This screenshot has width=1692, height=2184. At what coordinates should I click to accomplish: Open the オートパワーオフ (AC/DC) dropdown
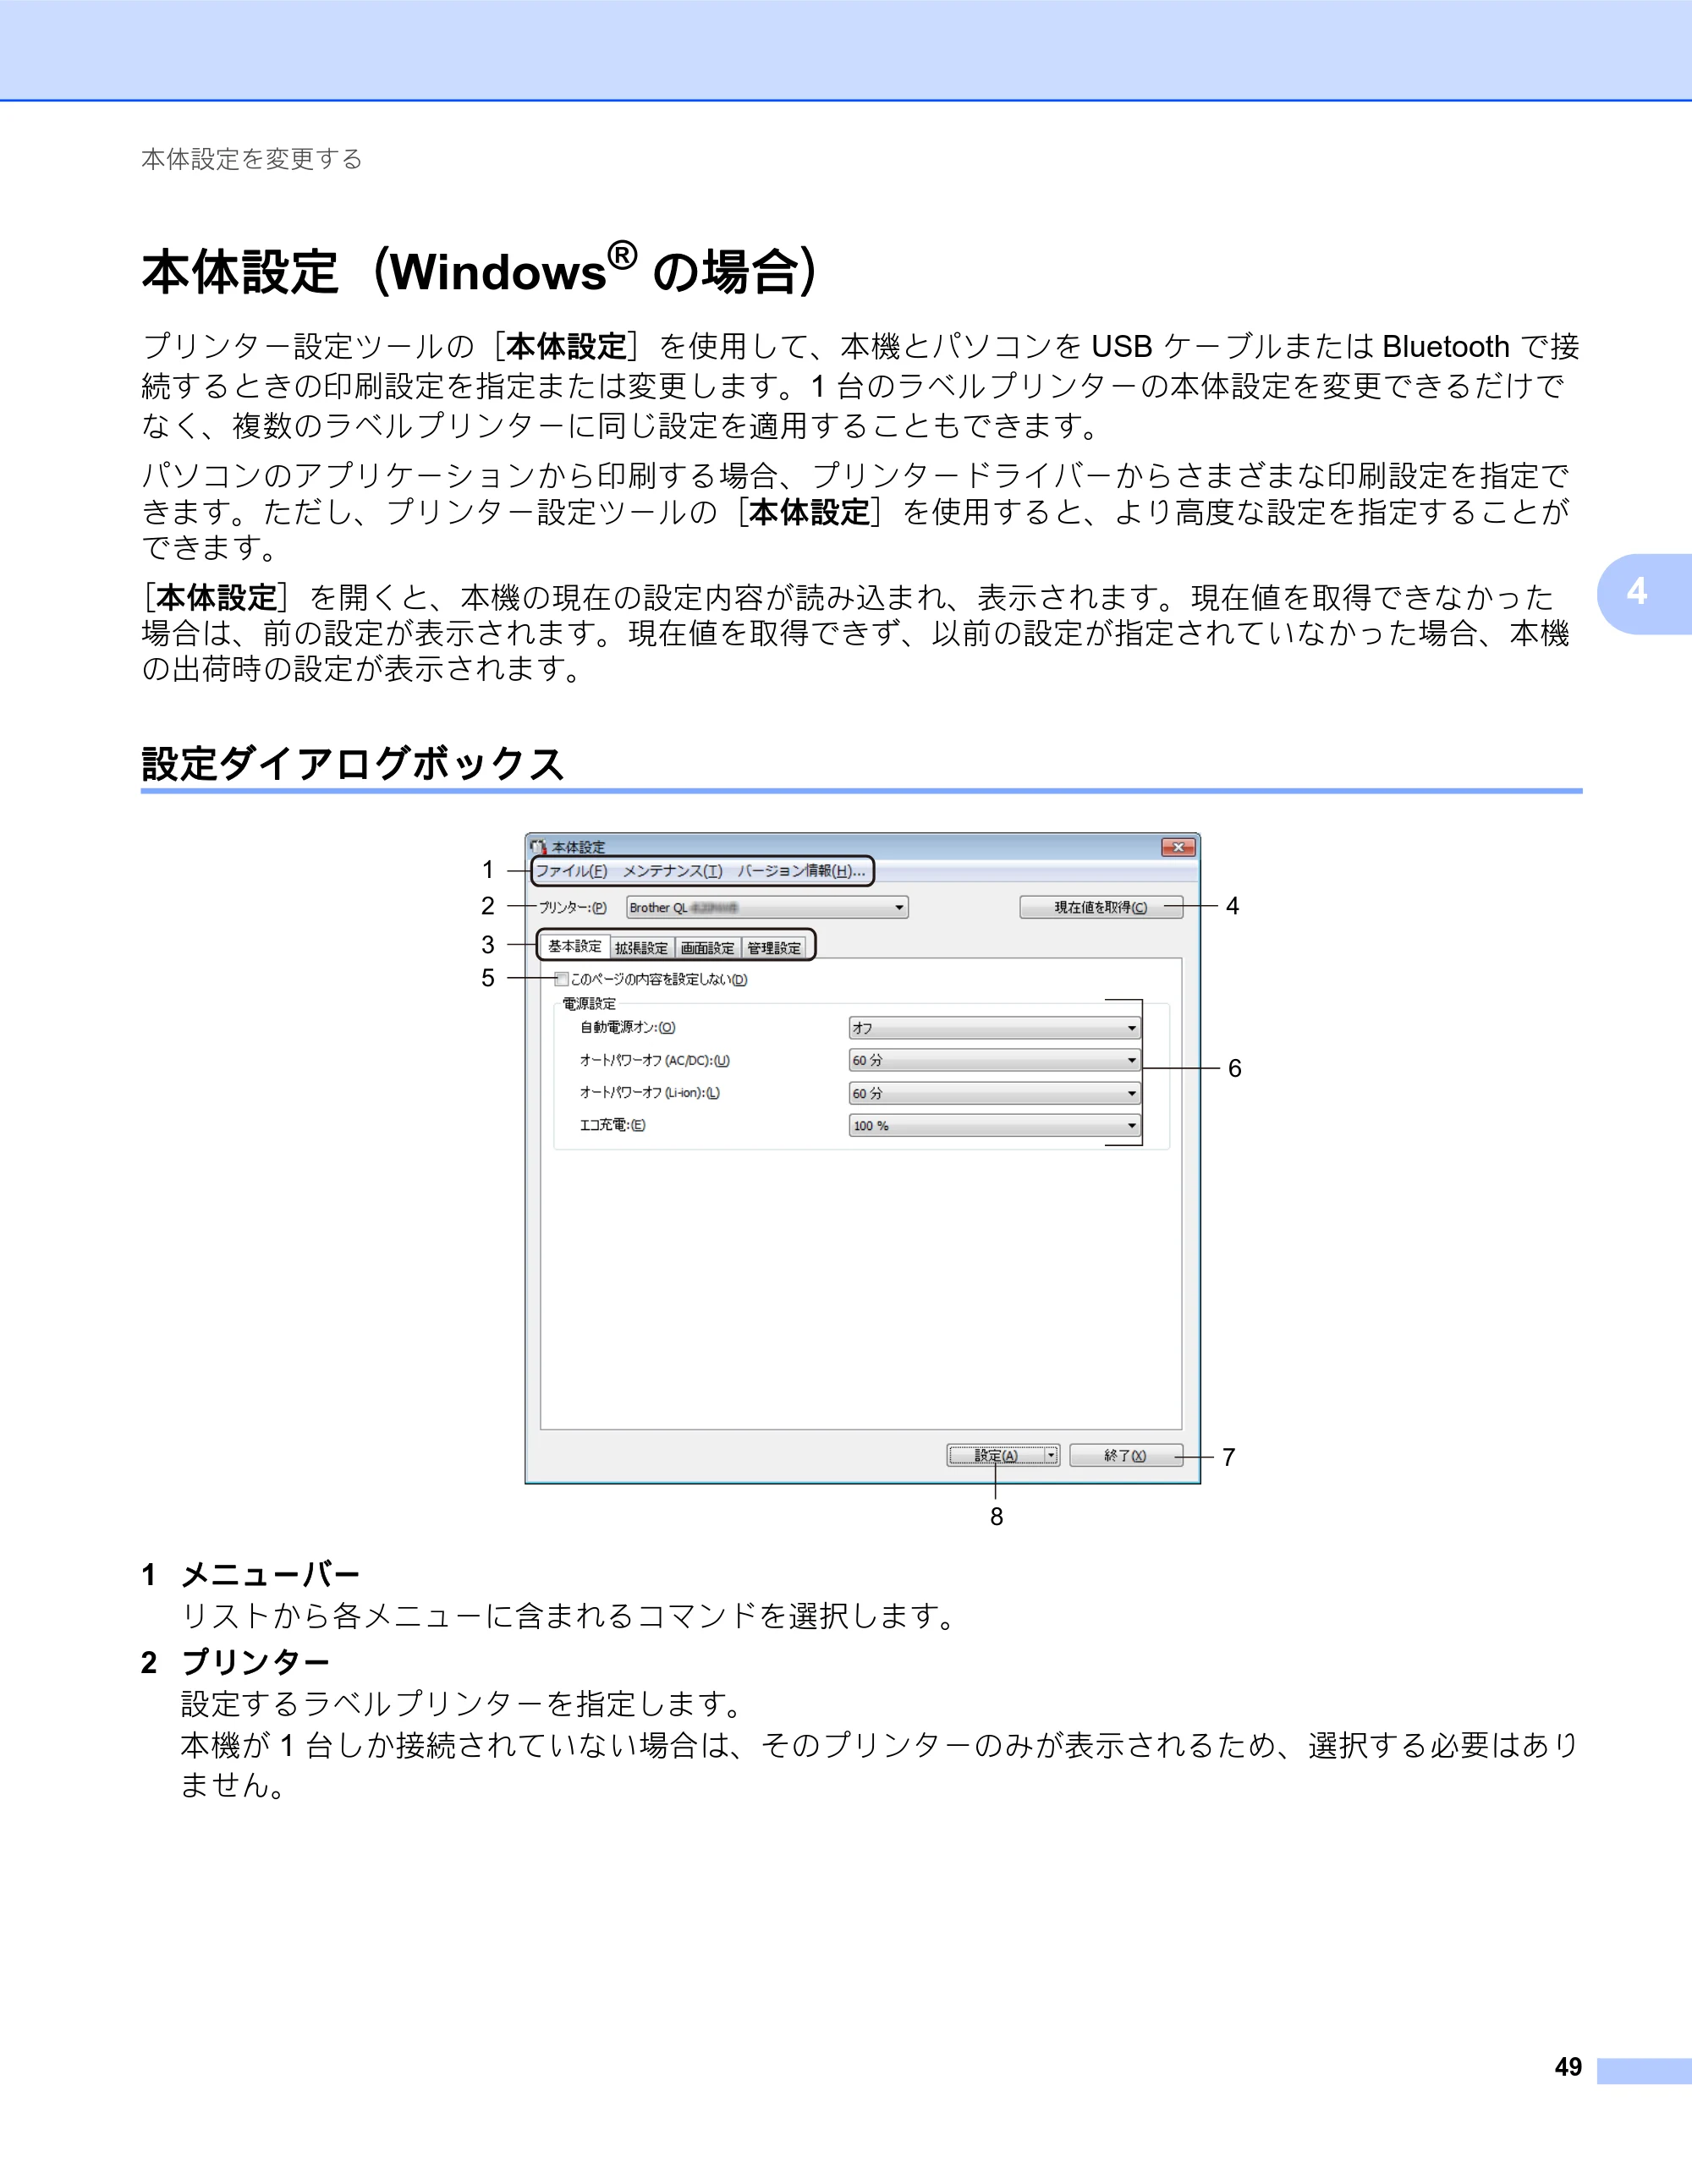(x=995, y=1060)
